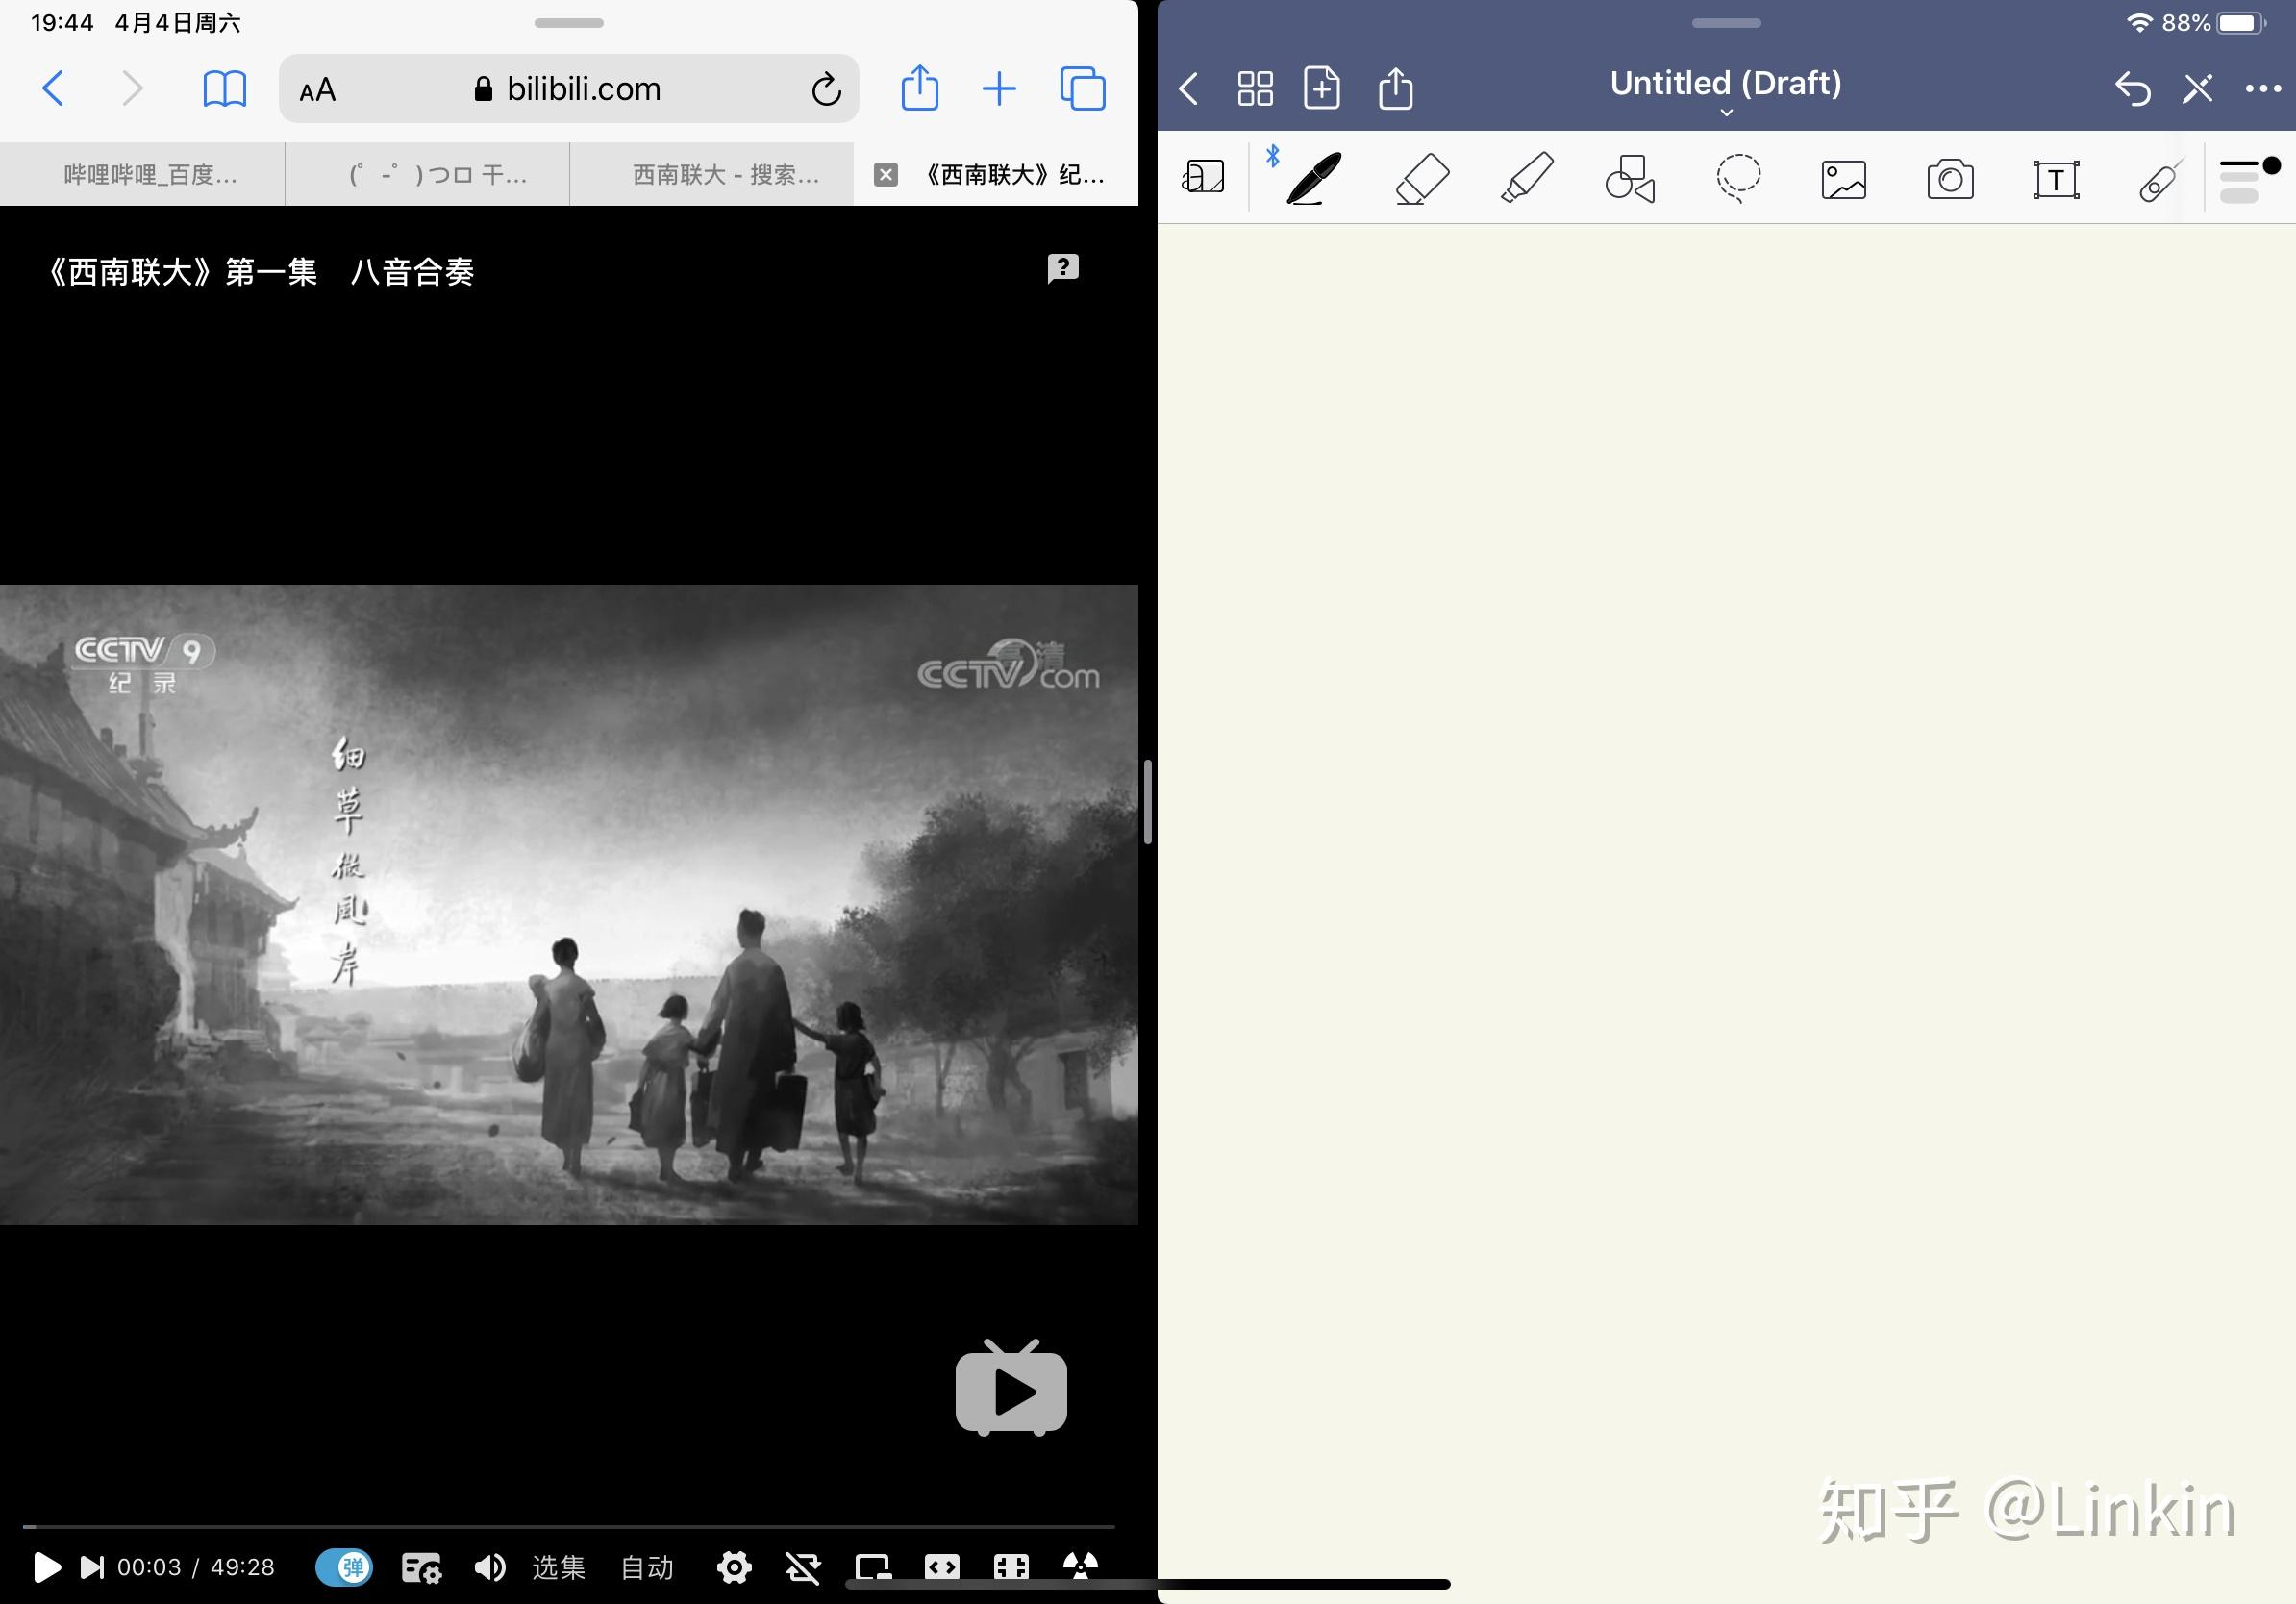2296x1604 pixels.
Task: Skip to the next episode
Action: [92, 1567]
